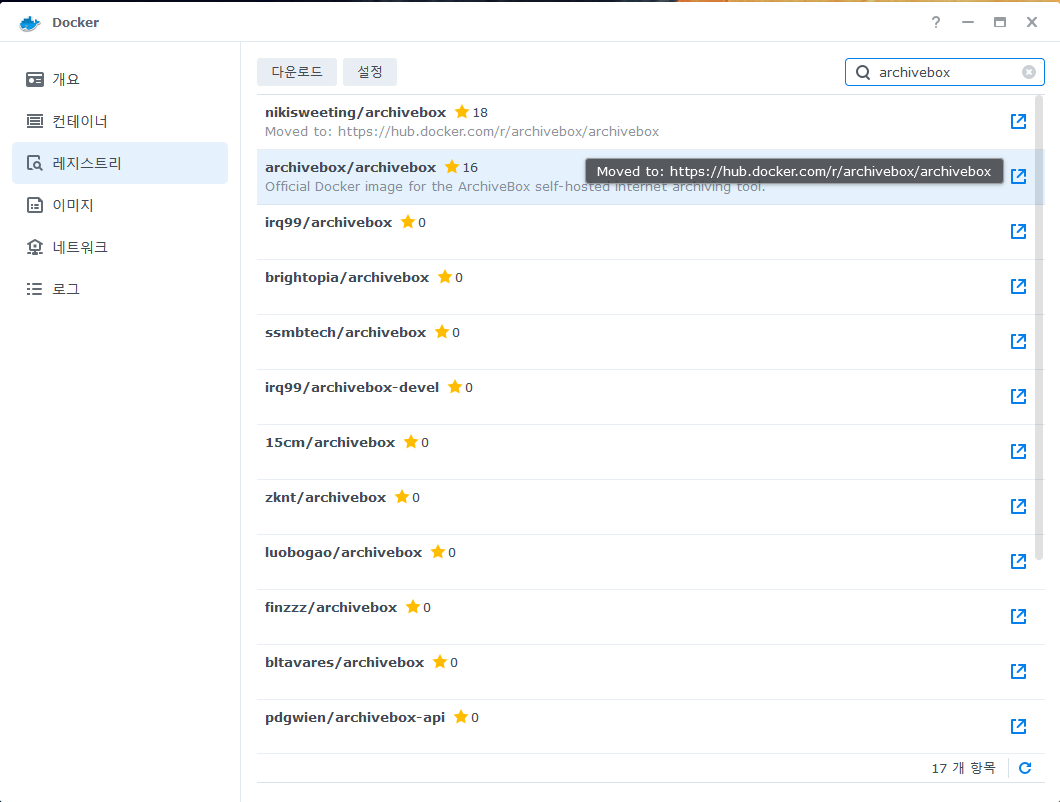Open external link for luobogao/archivebox
The image size is (1060, 802).
click(1018, 561)
